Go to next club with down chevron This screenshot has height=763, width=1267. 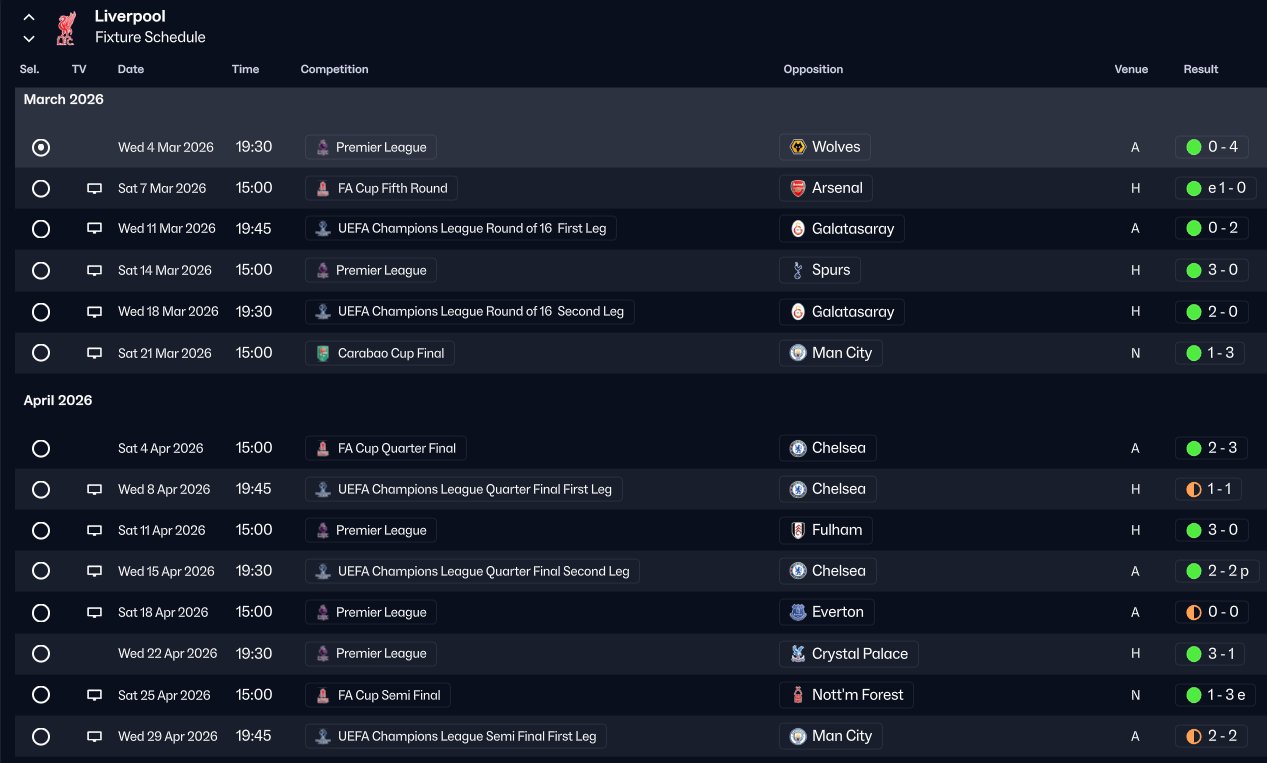click(29, 38)
